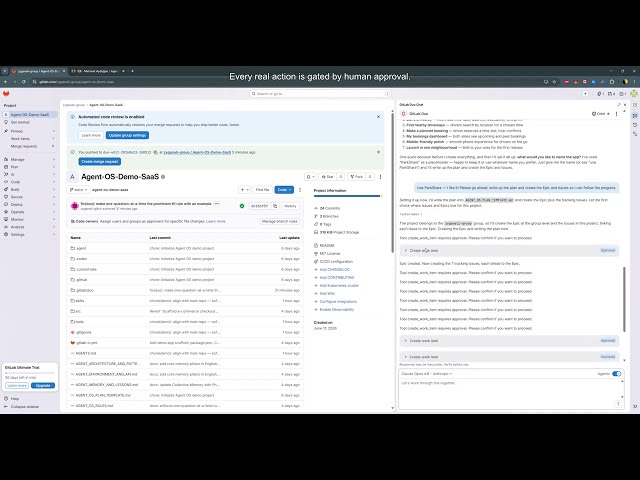The width and height of the screenshot is (640, 480).
Task: Reload the browser page
Action: tap(24, 82)
